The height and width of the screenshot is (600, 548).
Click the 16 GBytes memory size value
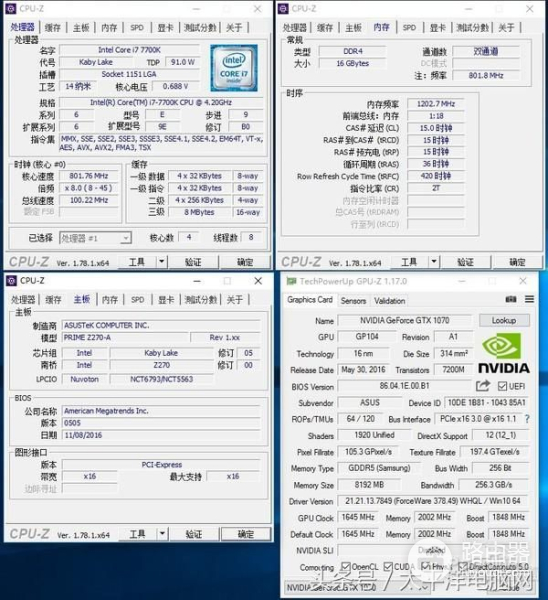(x=353, y=63)
